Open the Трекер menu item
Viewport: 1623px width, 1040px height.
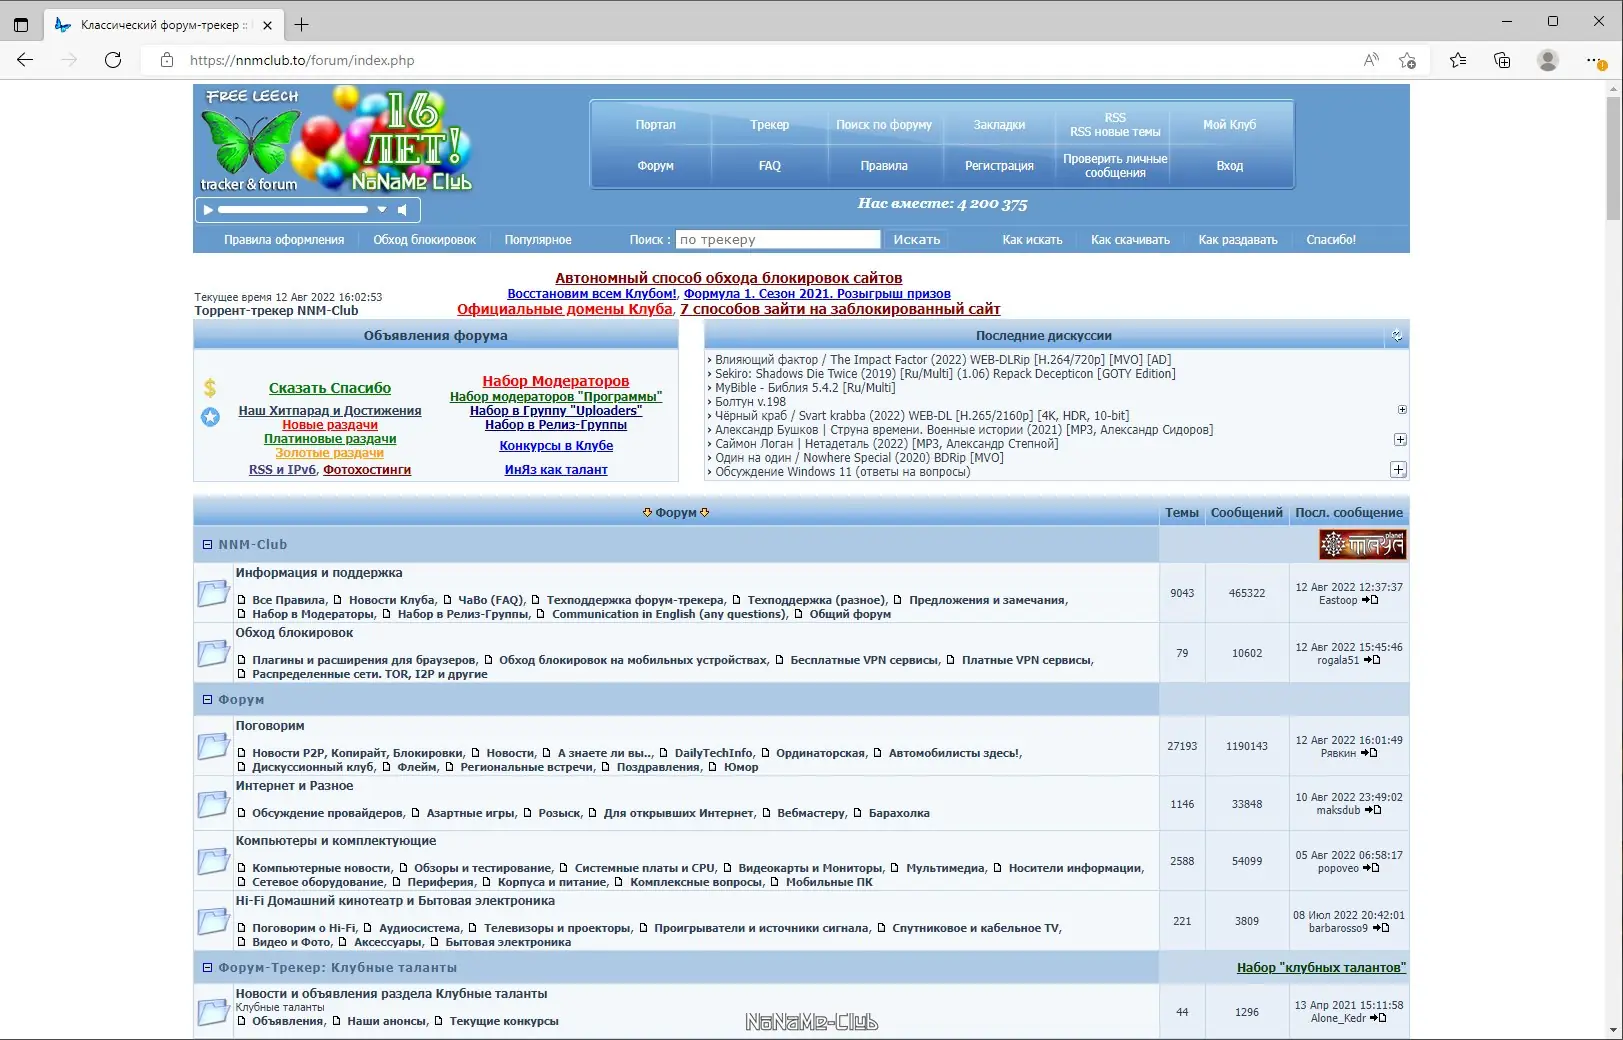click(770, 125)
